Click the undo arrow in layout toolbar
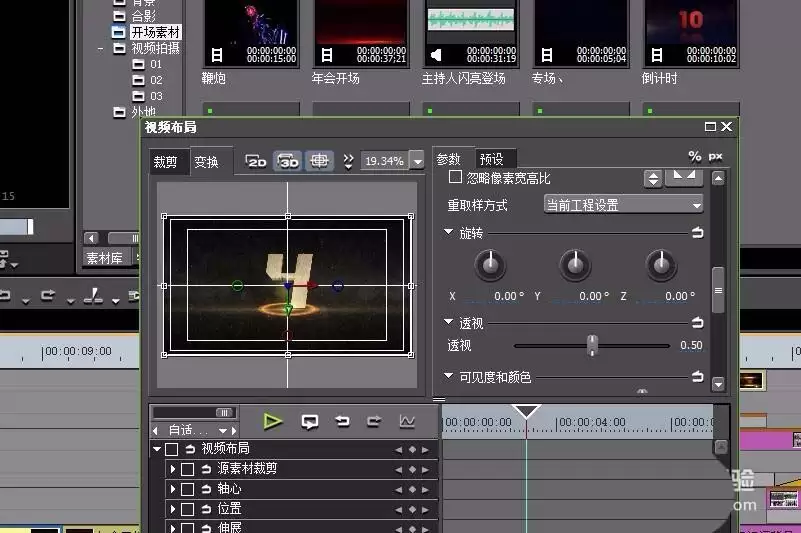Screen dimensions: 801x533 [342, 421]
